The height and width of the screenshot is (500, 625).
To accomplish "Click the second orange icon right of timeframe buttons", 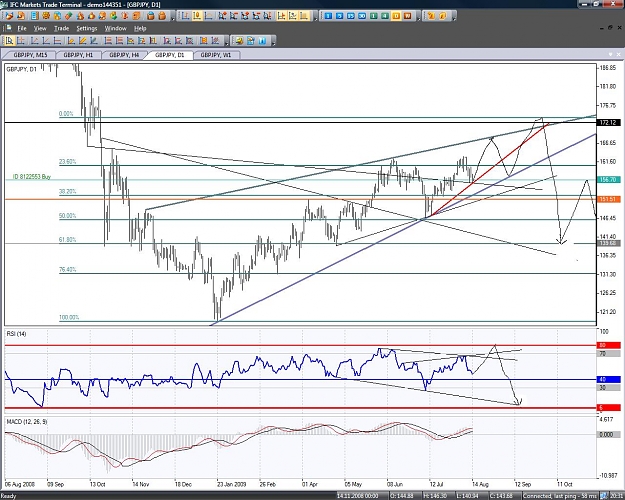I will (x=442, y=16).
